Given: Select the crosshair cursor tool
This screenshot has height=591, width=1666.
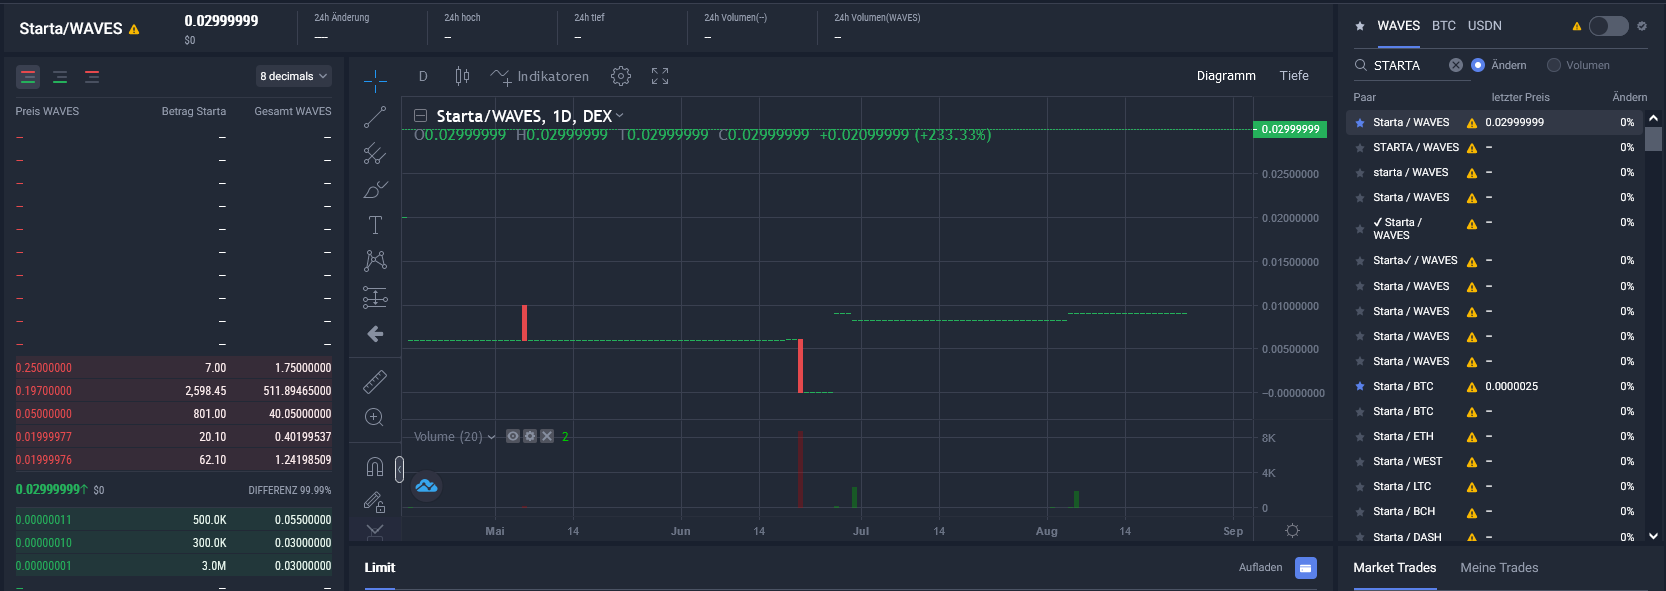Looking at the screenshot, I should click(x=375, y=81).
